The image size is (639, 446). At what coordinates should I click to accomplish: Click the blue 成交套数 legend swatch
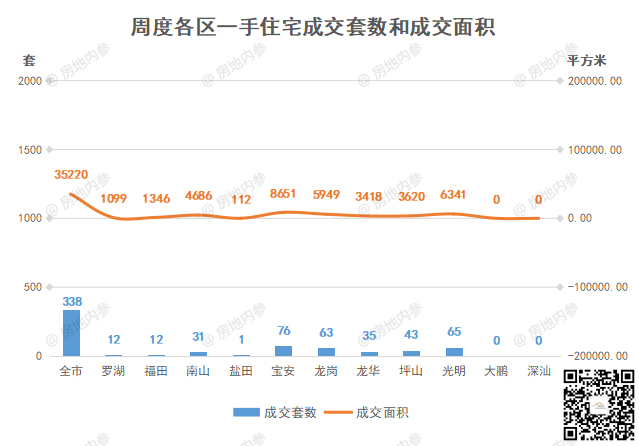click(246, 413)
